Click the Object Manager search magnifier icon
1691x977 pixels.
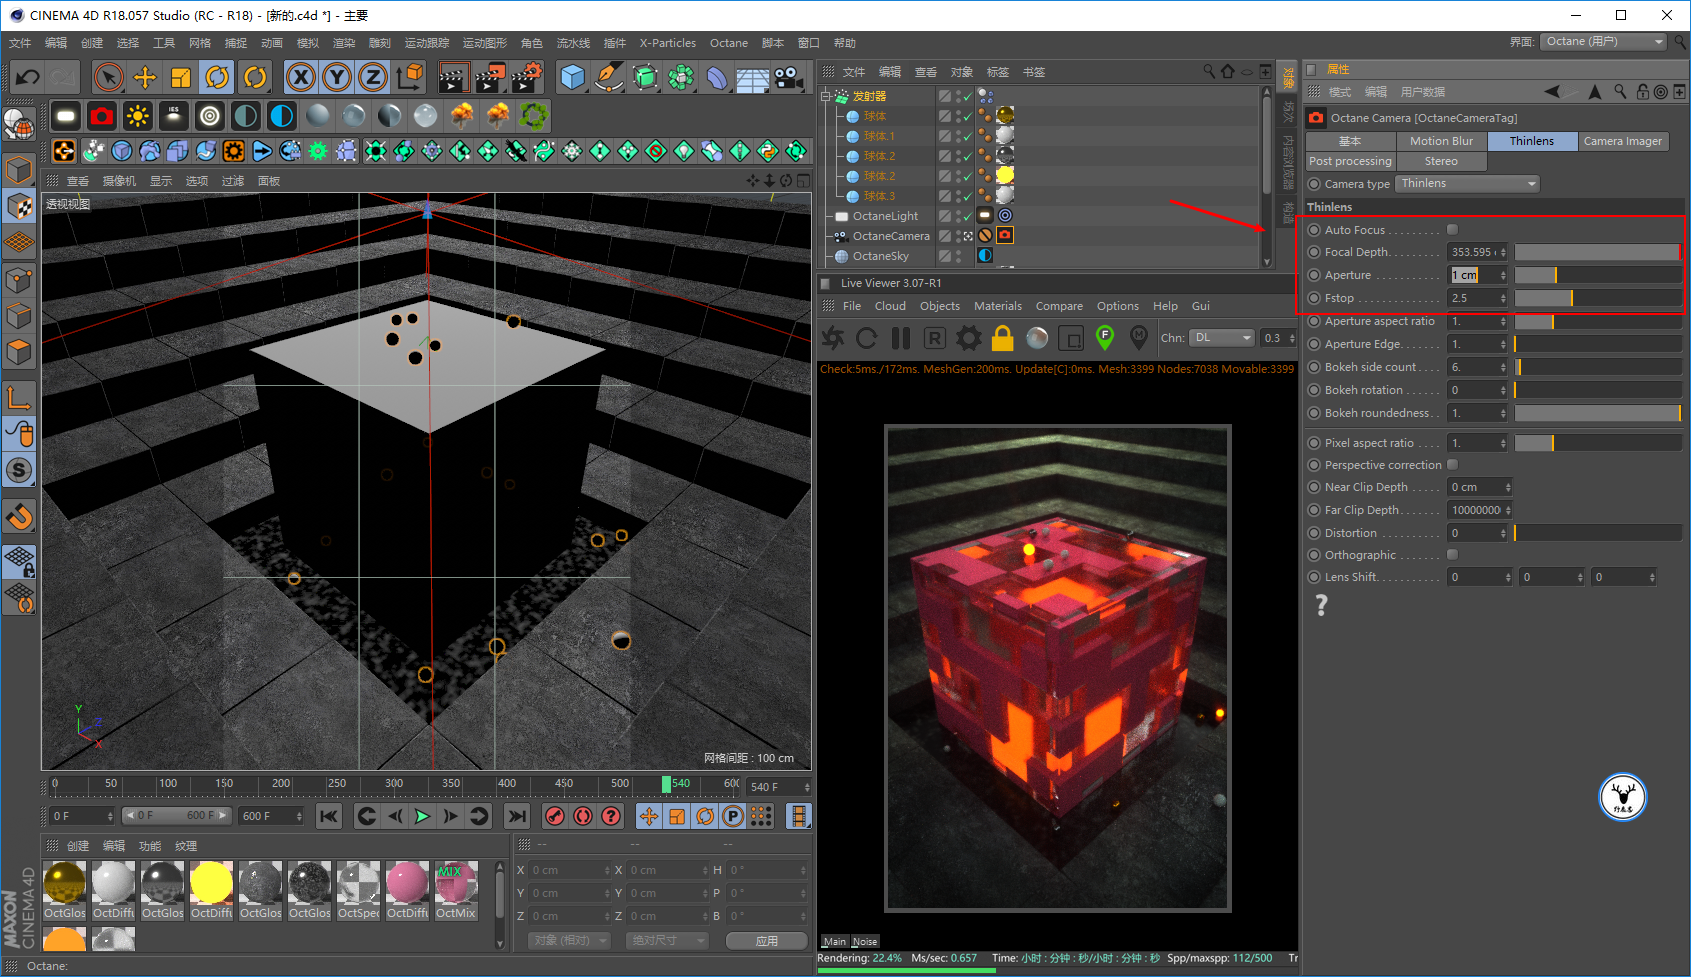tap(1209, 71)
